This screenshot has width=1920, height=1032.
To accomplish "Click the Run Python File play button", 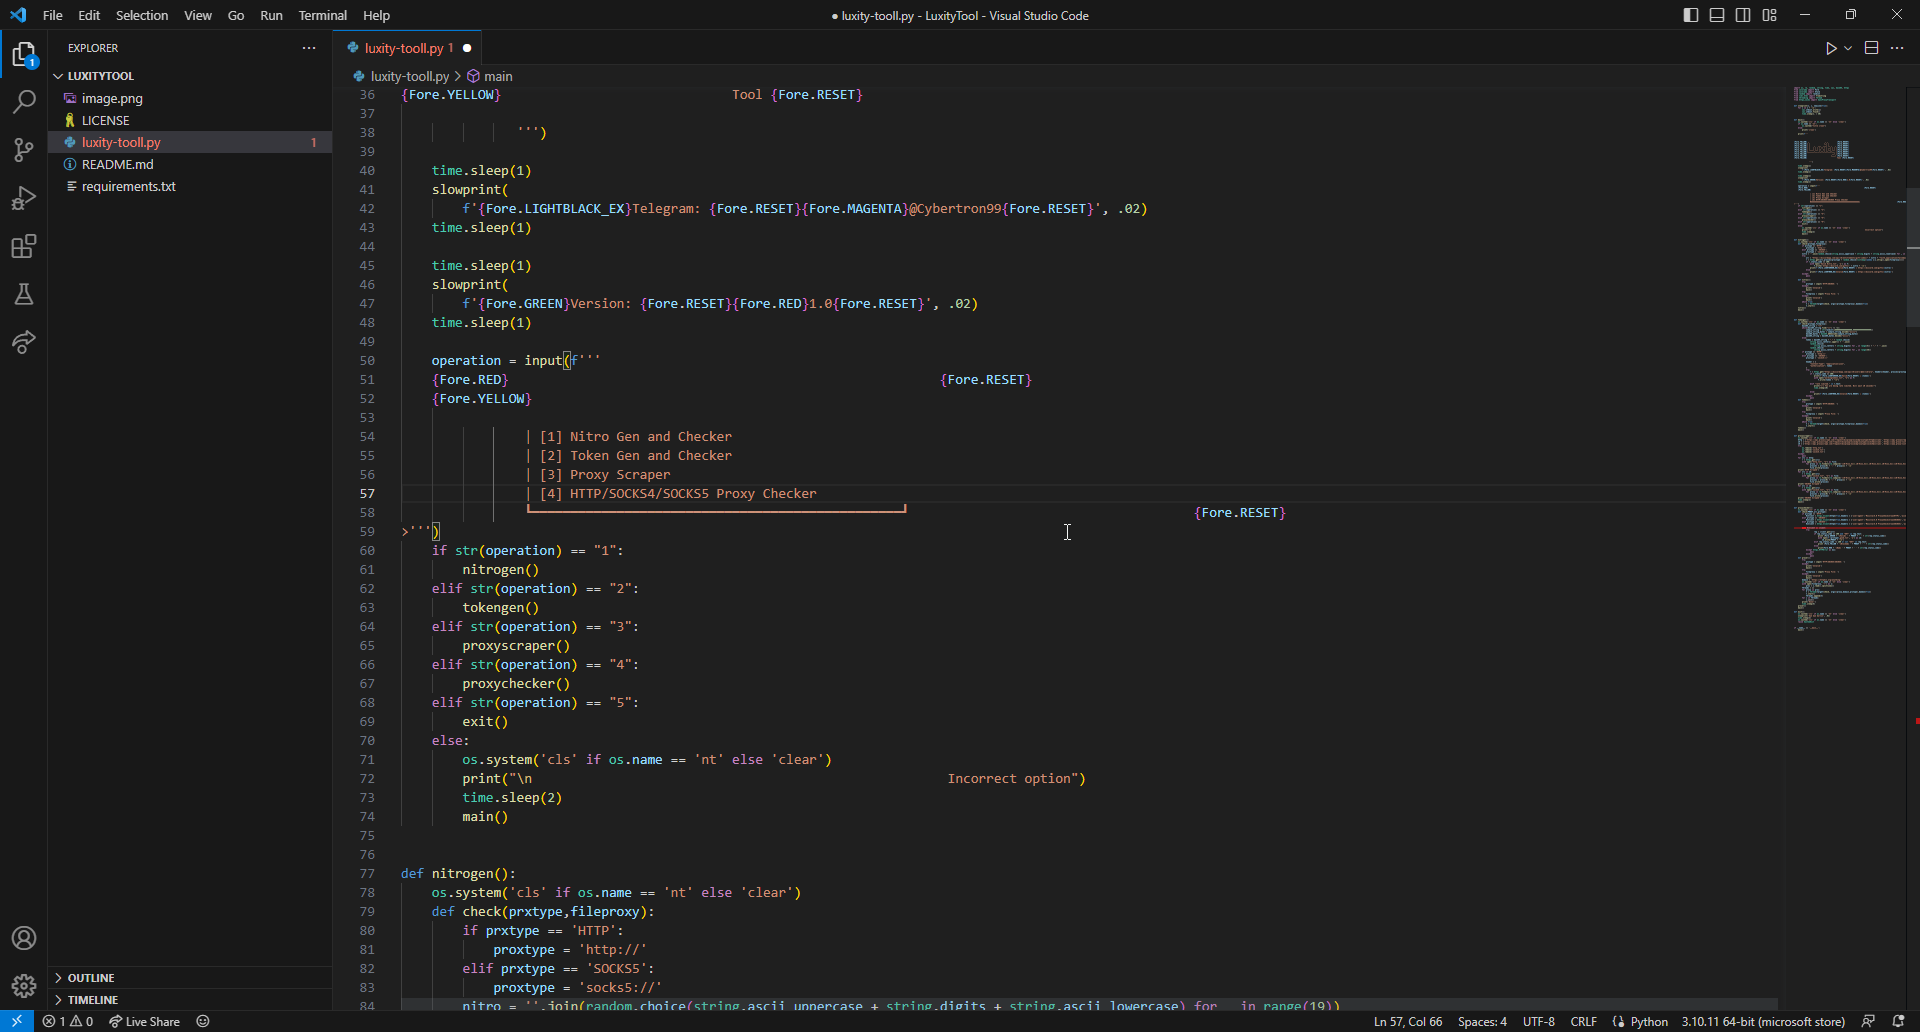I will [x=1831, y=48].
